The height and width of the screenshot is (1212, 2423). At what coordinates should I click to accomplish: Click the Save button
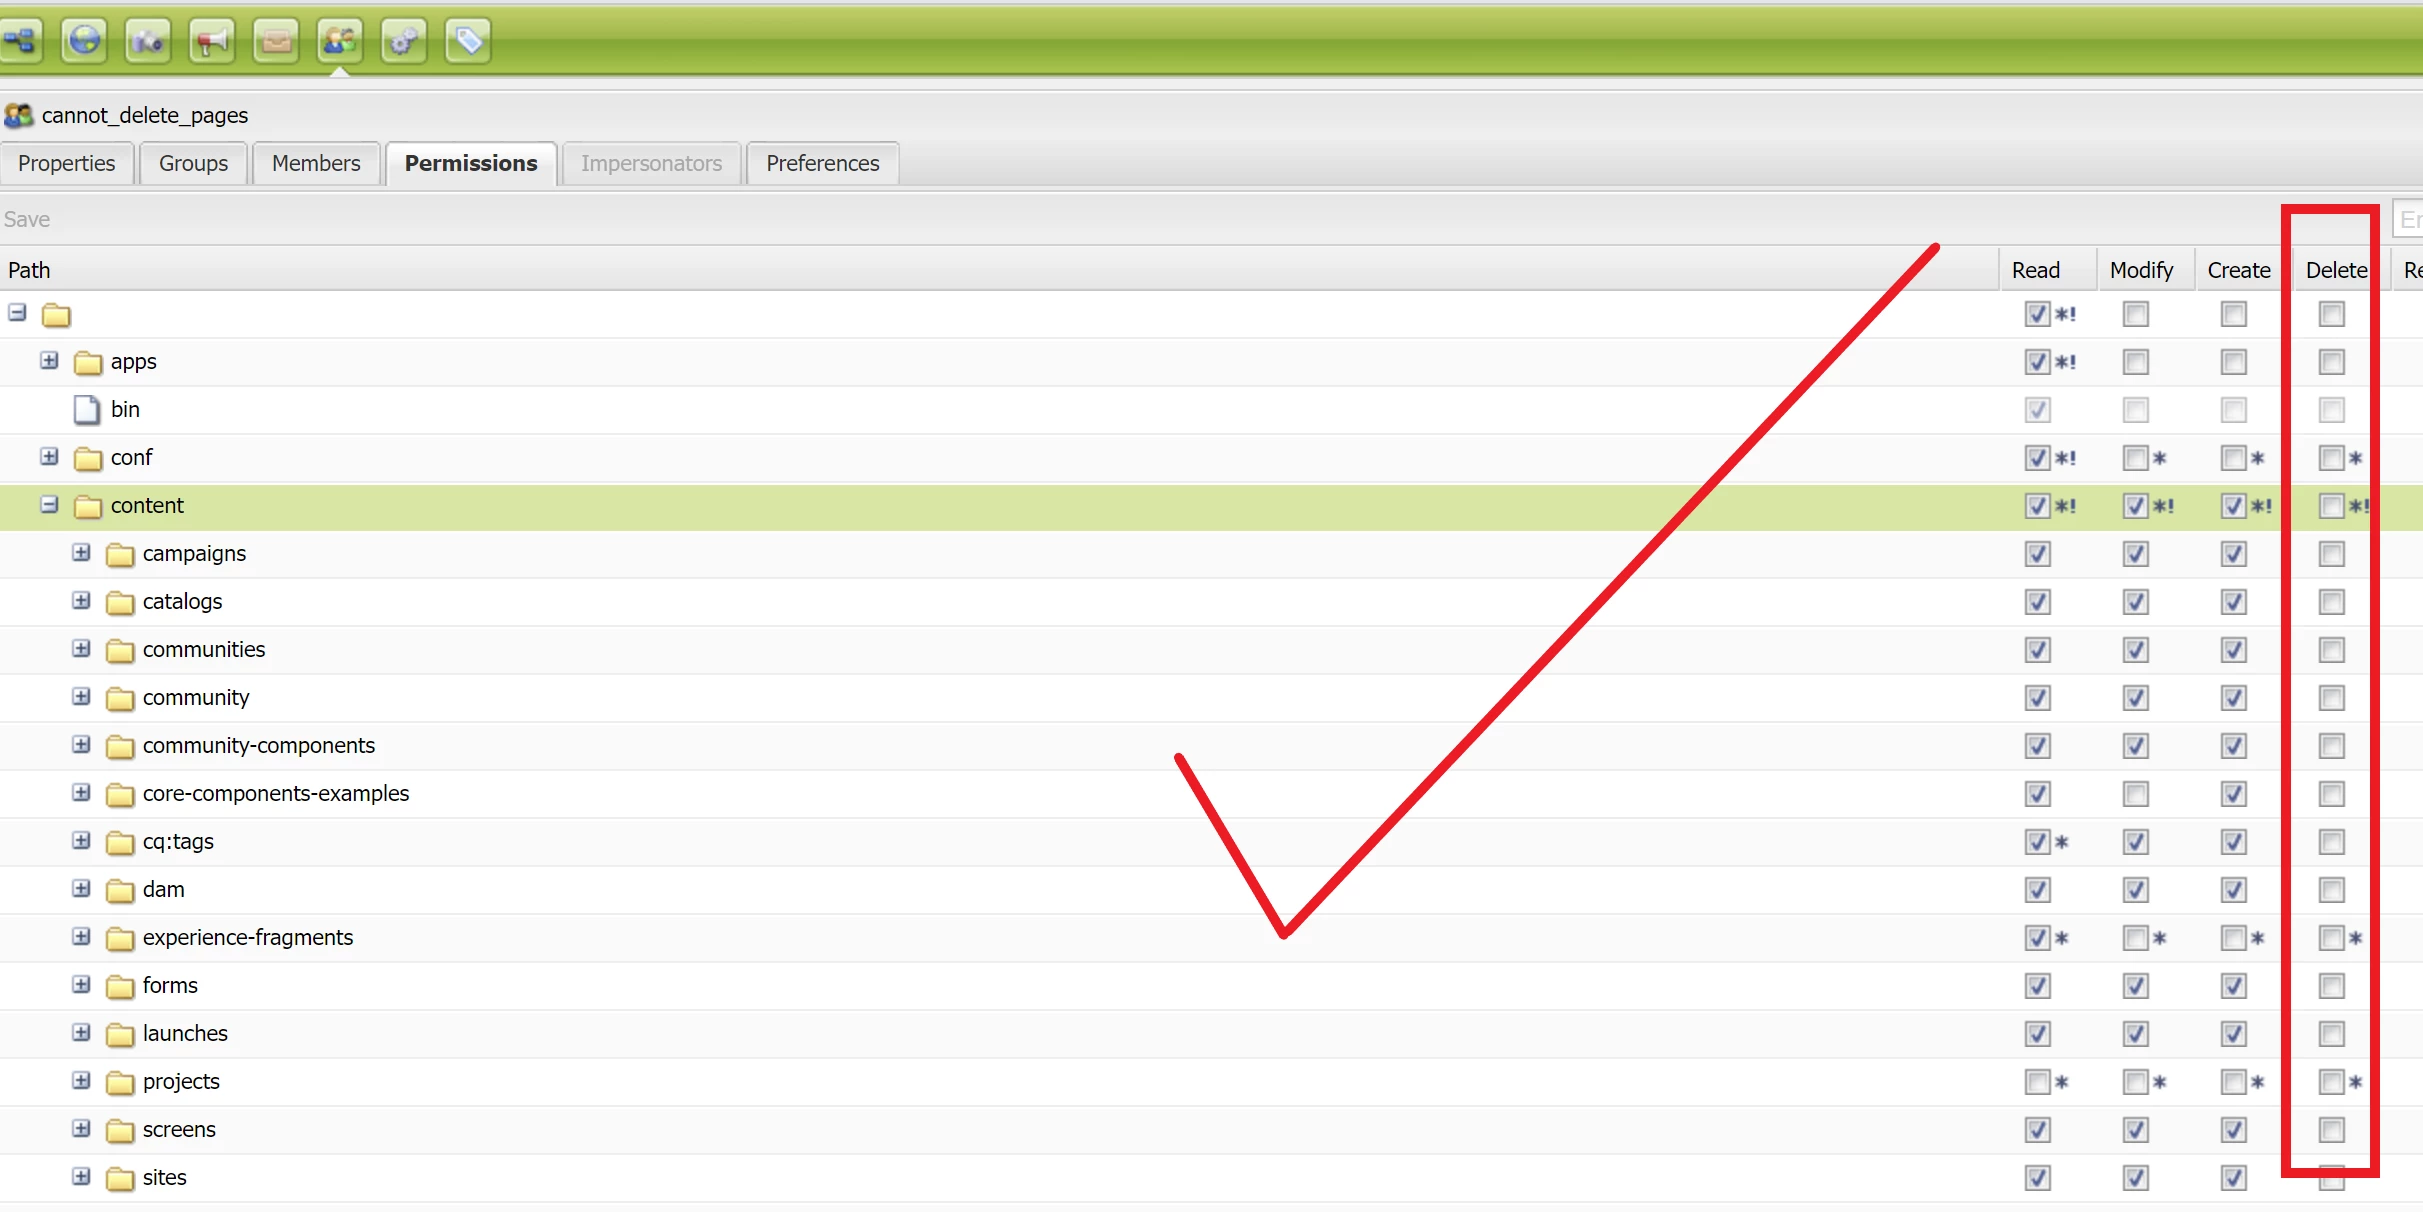coord(27,219)
